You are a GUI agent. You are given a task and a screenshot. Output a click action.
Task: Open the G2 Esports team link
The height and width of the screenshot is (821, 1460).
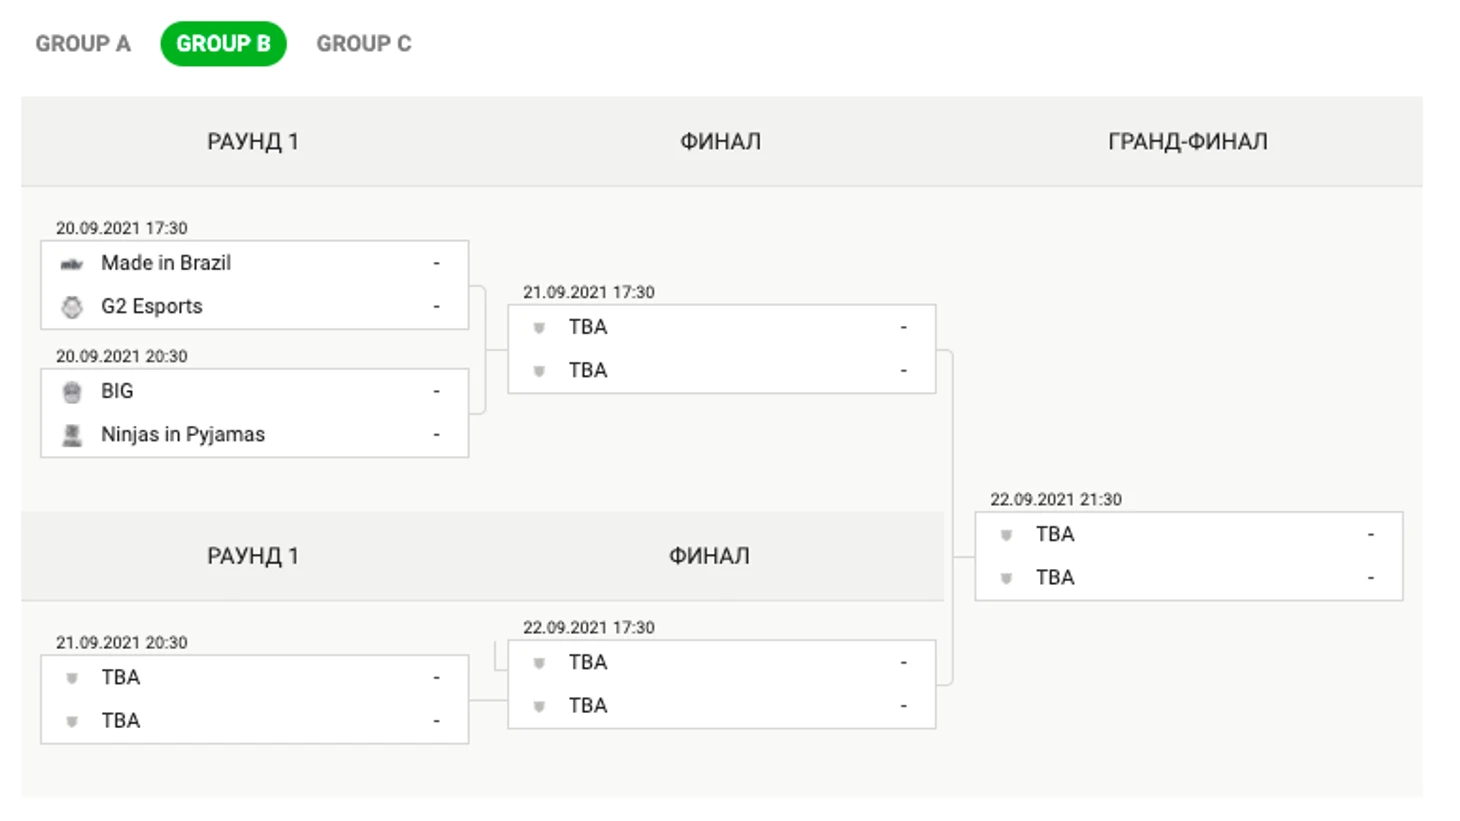tap(152, 306)
